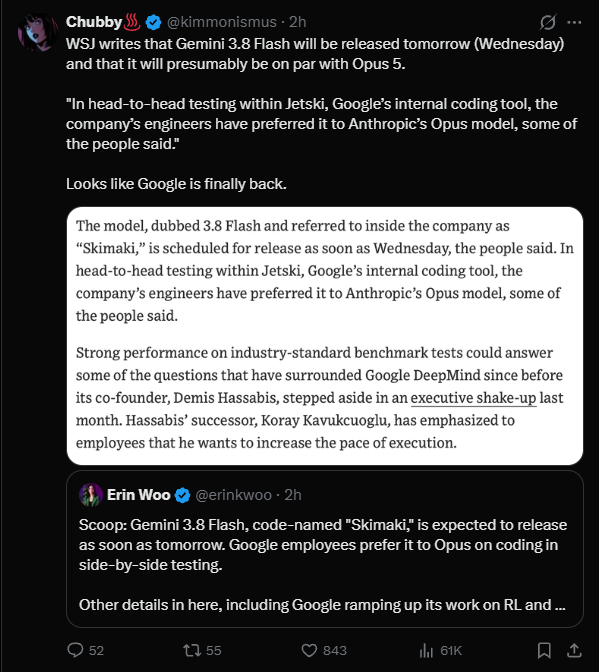Screen dimensions: 599x672
Task: Reply using the comment bubble icon
Action: point(75,650)
